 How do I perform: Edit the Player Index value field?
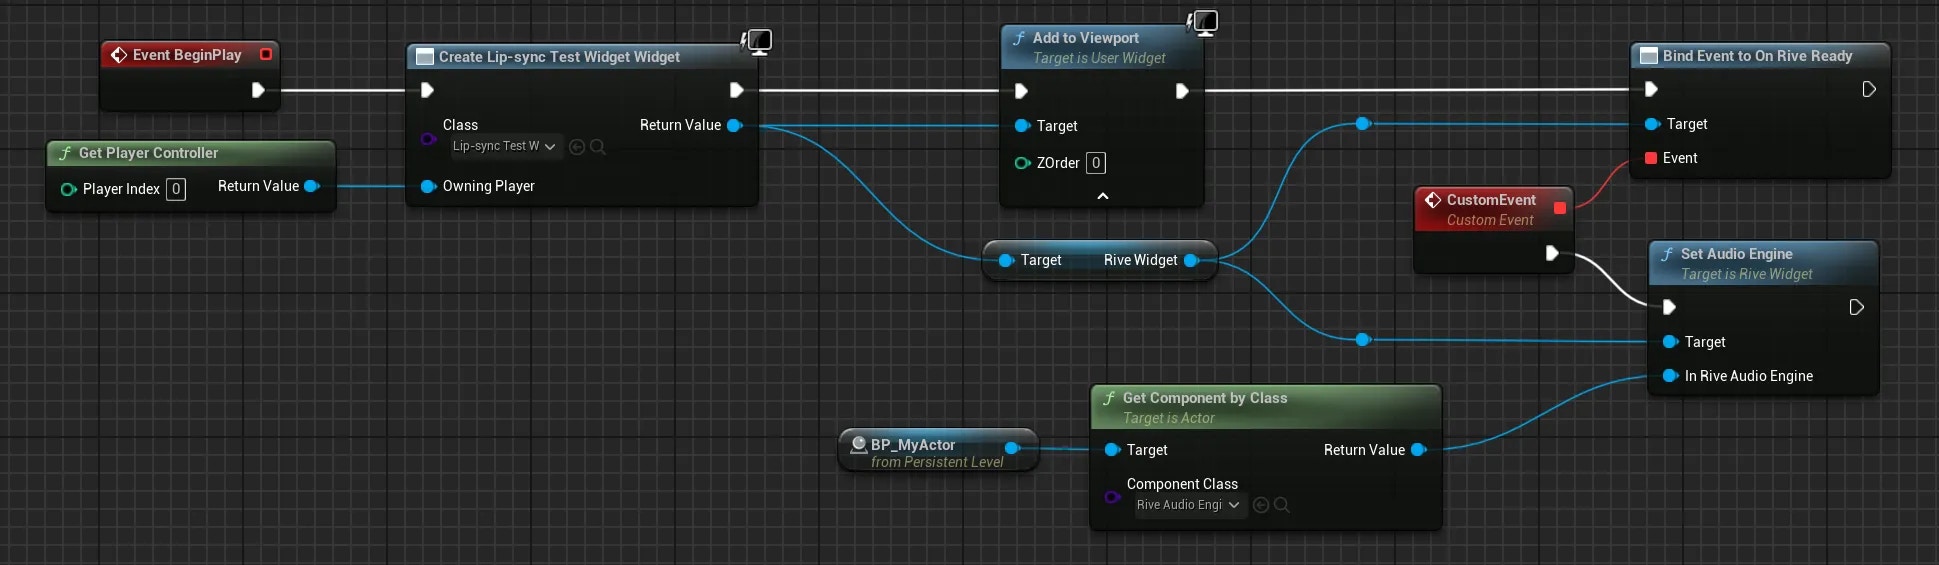point(176,189)
